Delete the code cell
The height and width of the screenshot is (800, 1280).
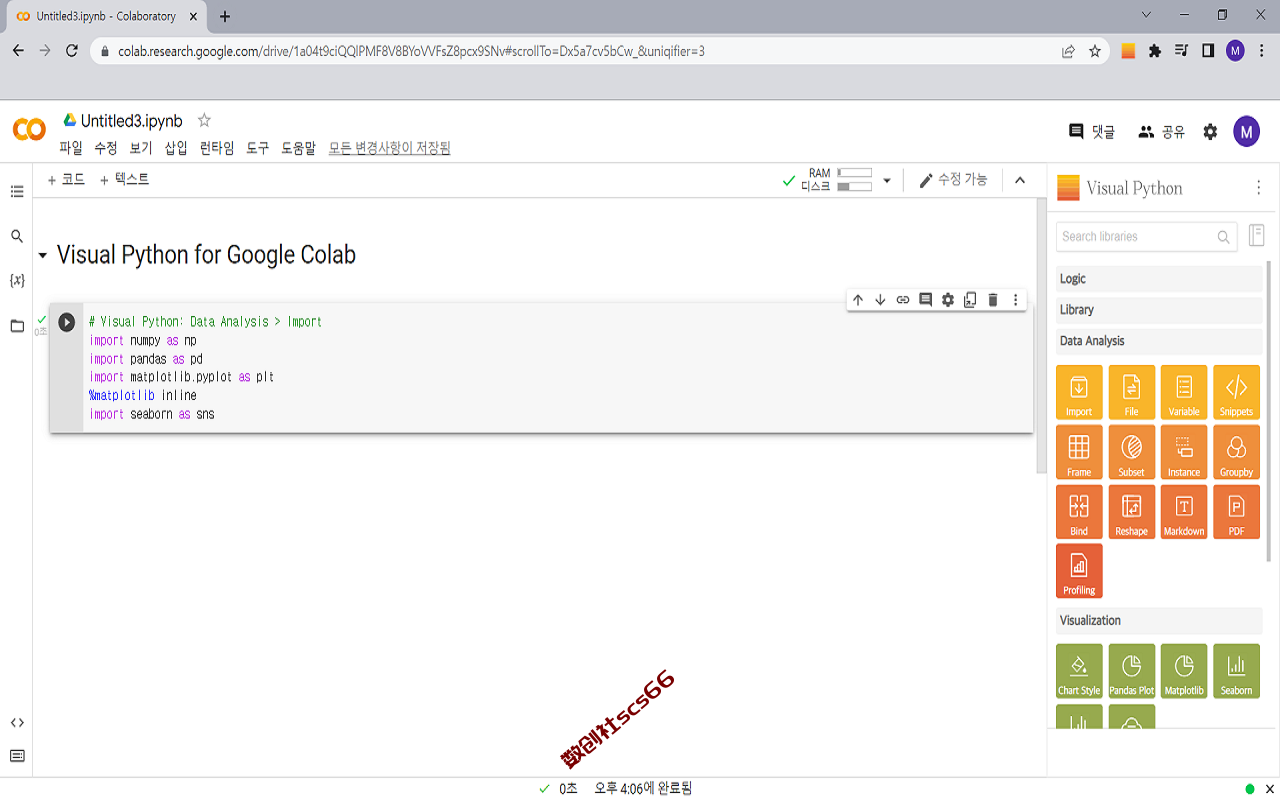click(x=993, y=300)
